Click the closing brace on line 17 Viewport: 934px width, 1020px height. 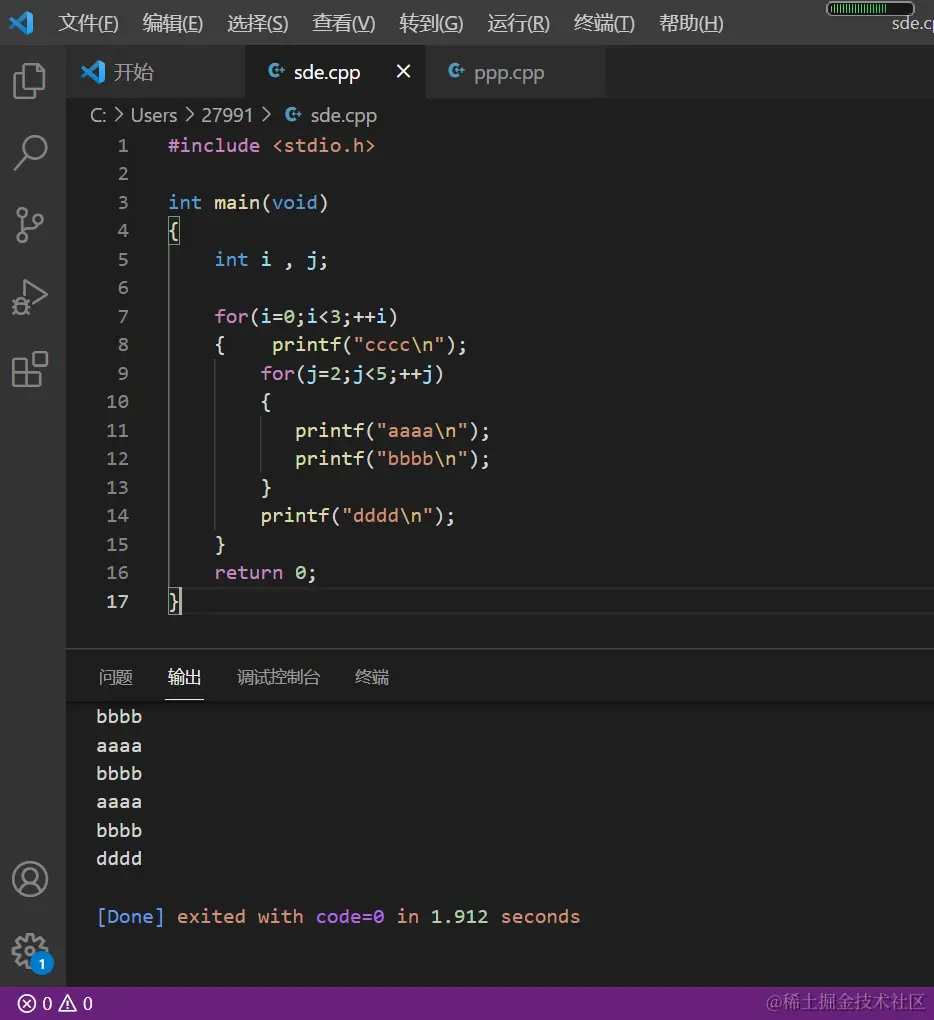coord(174,601)
